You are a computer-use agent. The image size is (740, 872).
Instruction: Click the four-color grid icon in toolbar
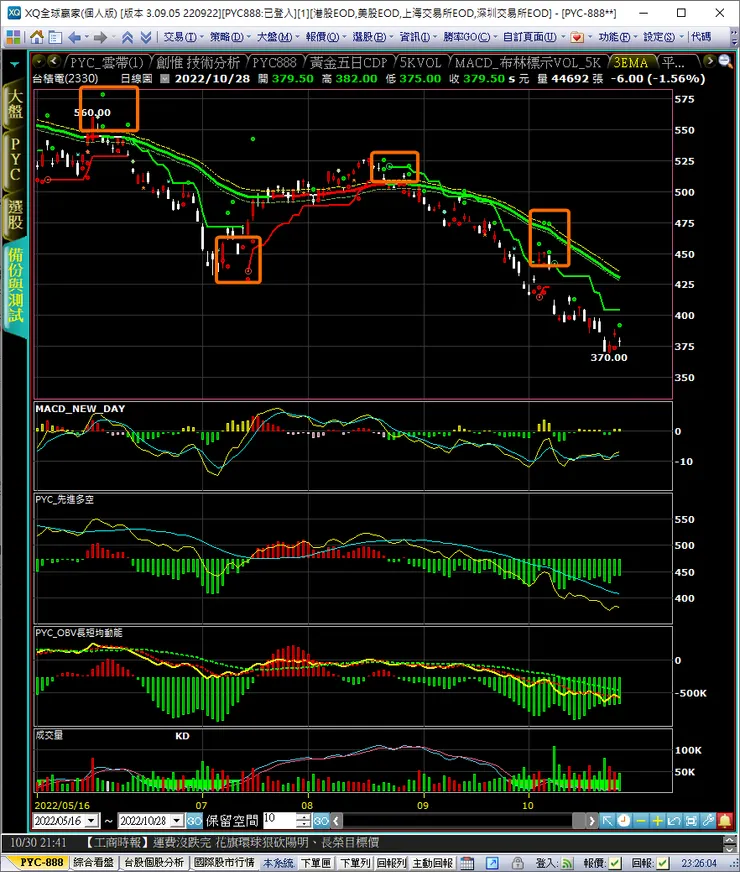coord(13,37)
